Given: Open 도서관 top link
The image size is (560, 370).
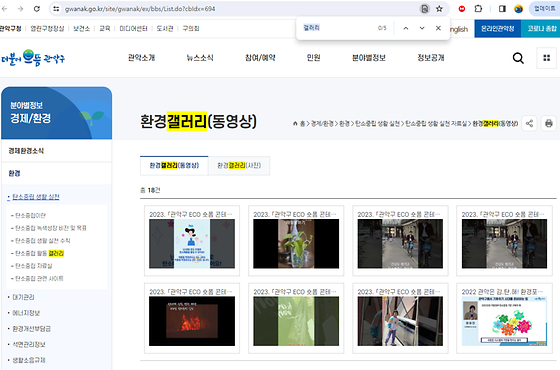Looking at the screenshot, I should (165, 29).
